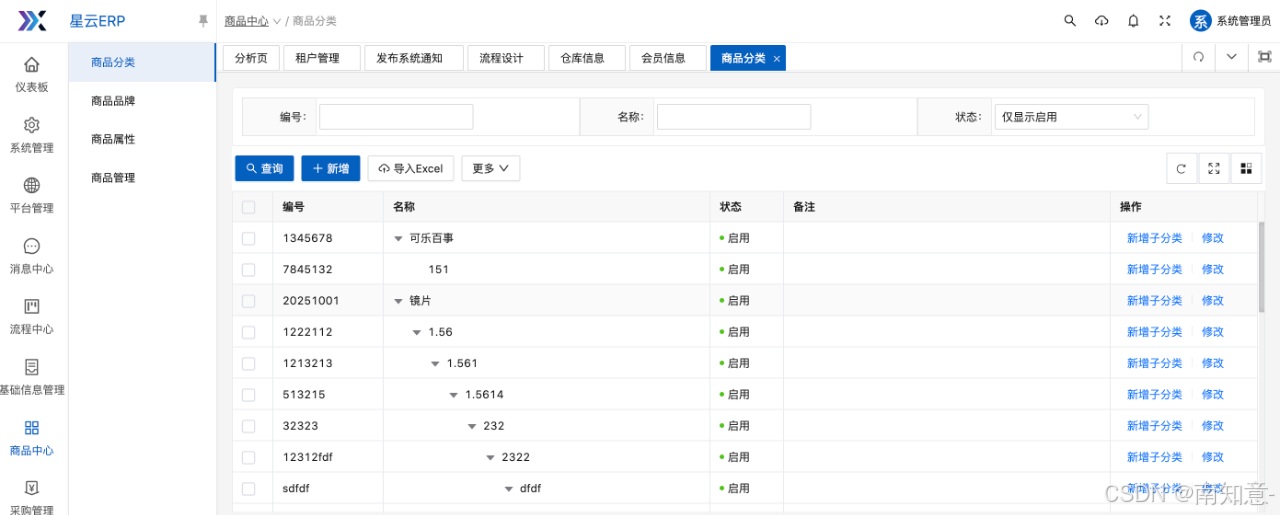
Task: Open the 更多 dropdown button
Action: (x=490, y=169)
